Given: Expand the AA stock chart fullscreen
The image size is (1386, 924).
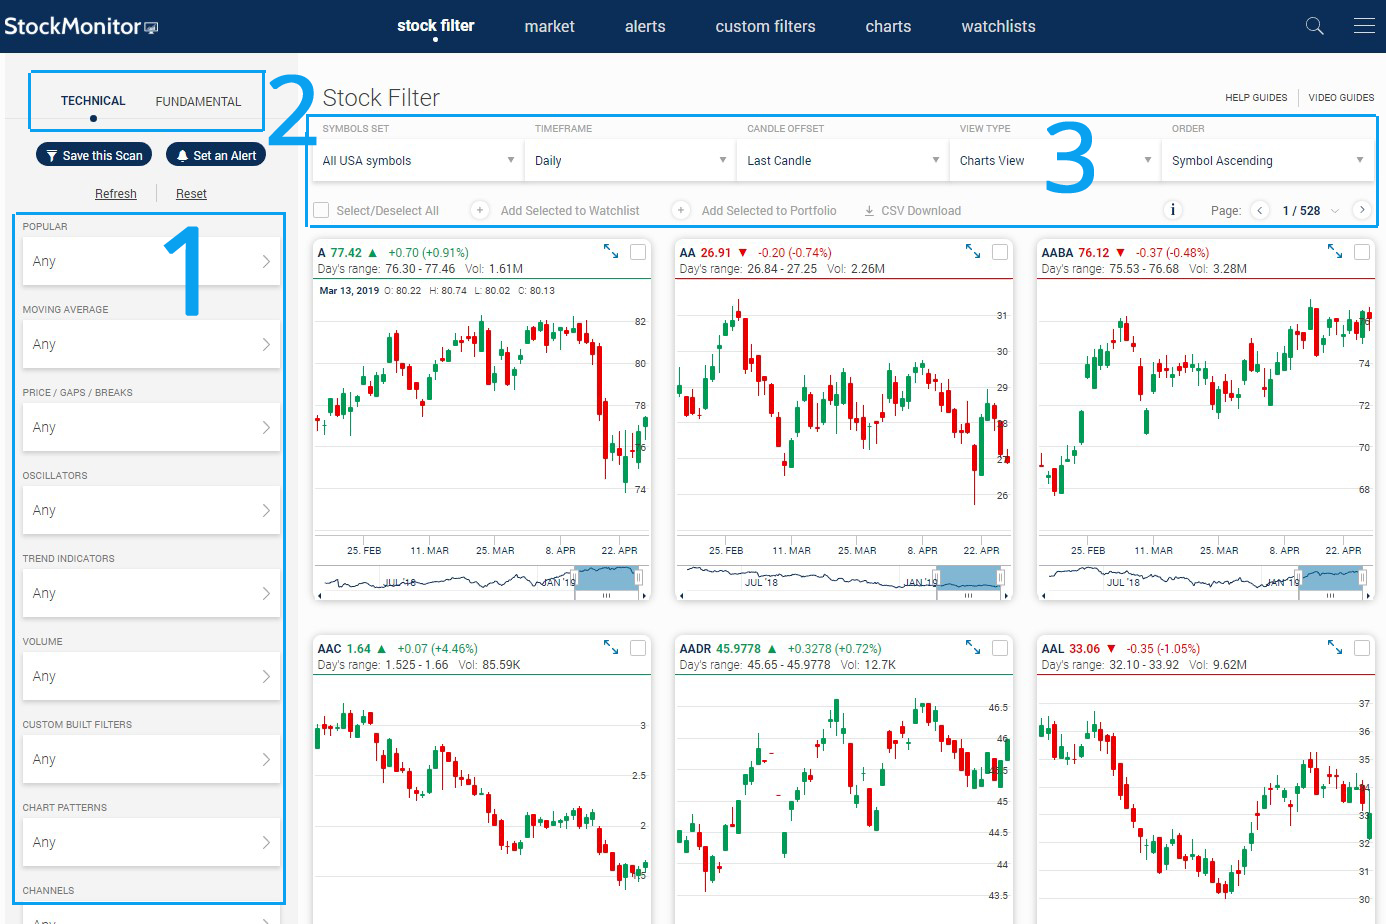Looking at the screenshot, I should click(973, 252).
